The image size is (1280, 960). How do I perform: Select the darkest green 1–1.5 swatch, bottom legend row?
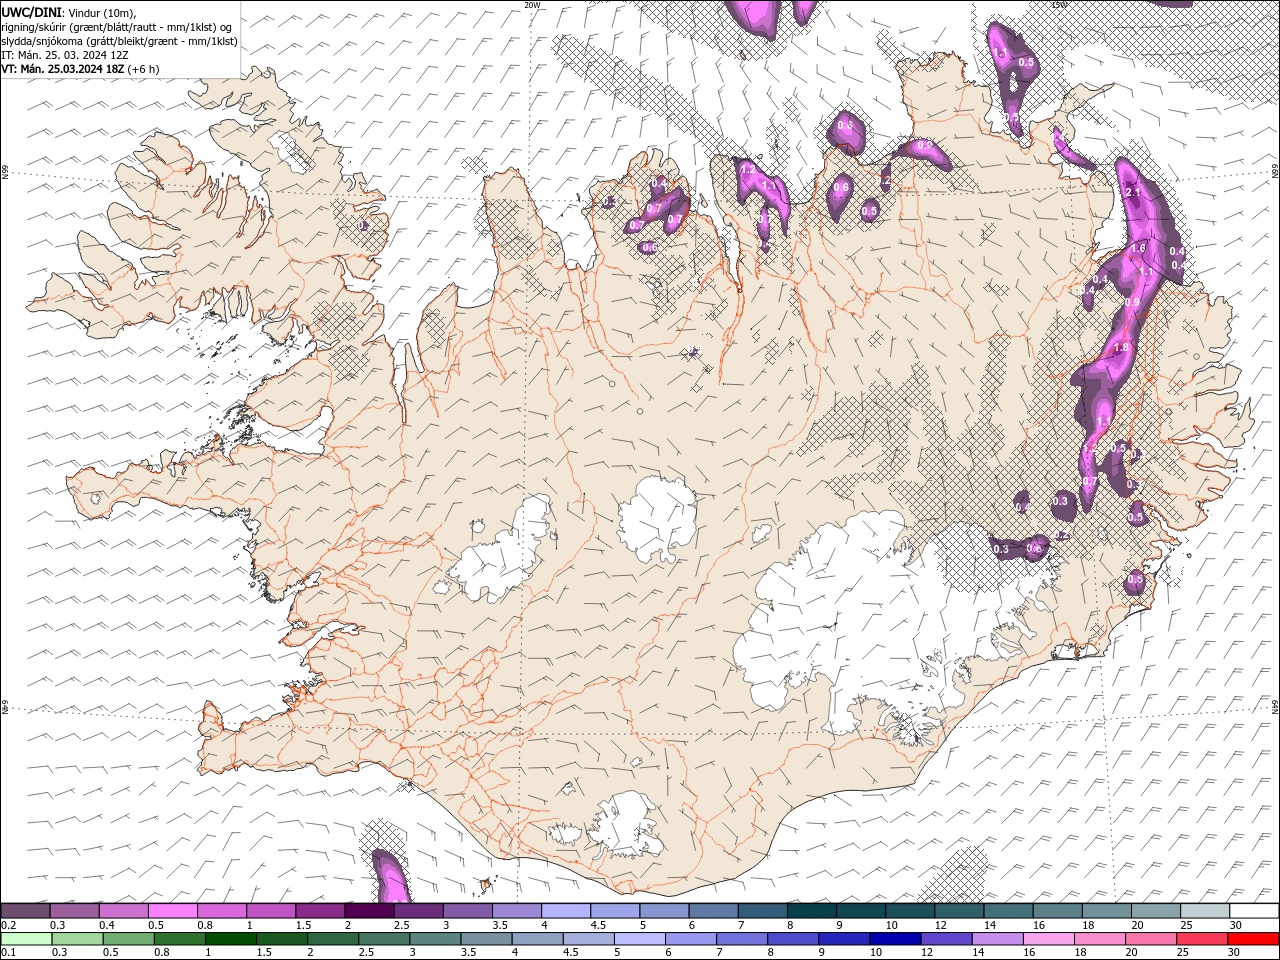[x=230, y=939]
